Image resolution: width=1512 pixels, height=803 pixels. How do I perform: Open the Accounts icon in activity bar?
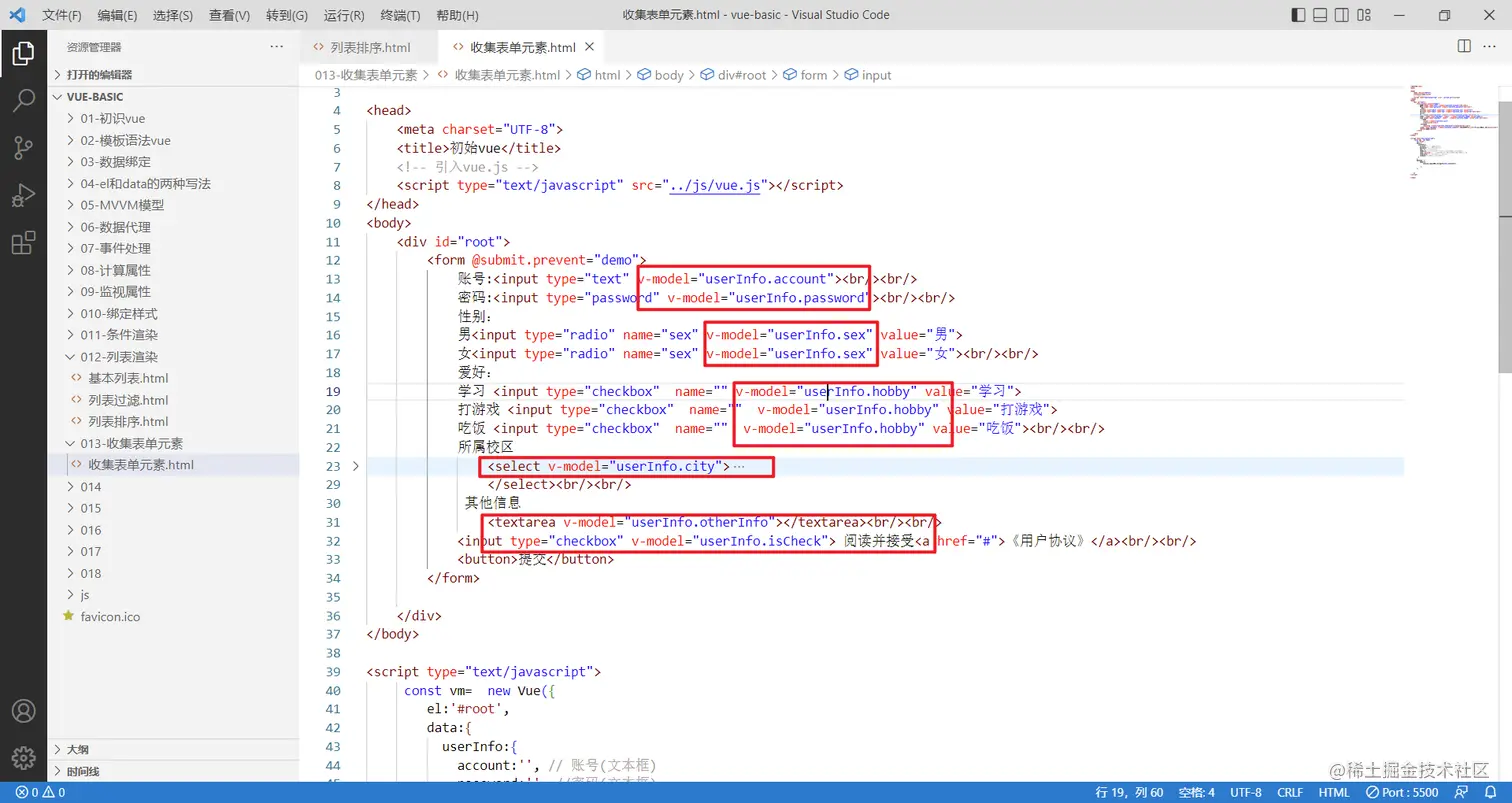23,711
